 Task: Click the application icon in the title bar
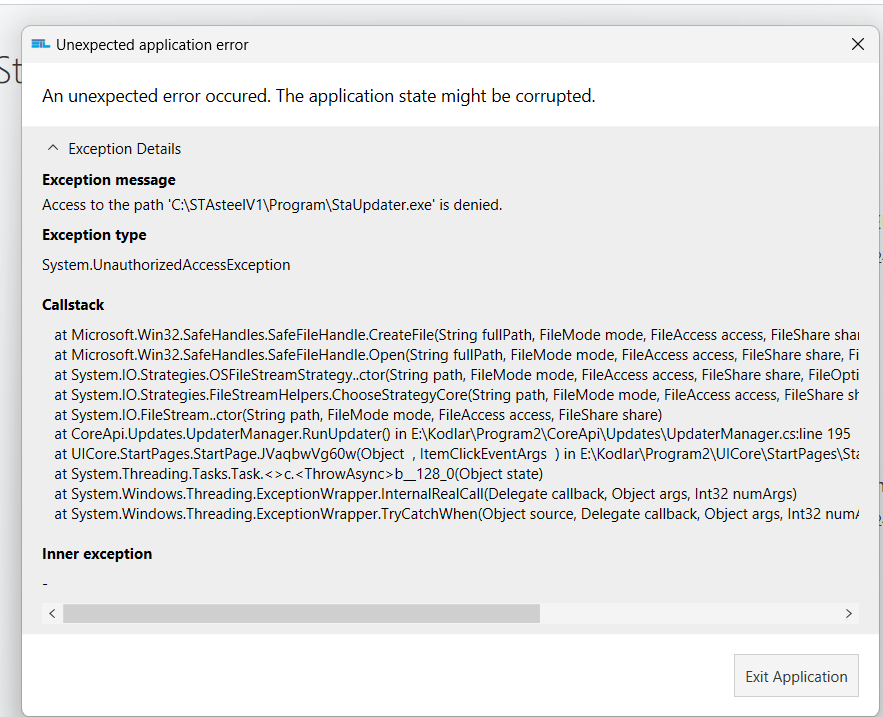pyautogui.click(x=40, y=44)
